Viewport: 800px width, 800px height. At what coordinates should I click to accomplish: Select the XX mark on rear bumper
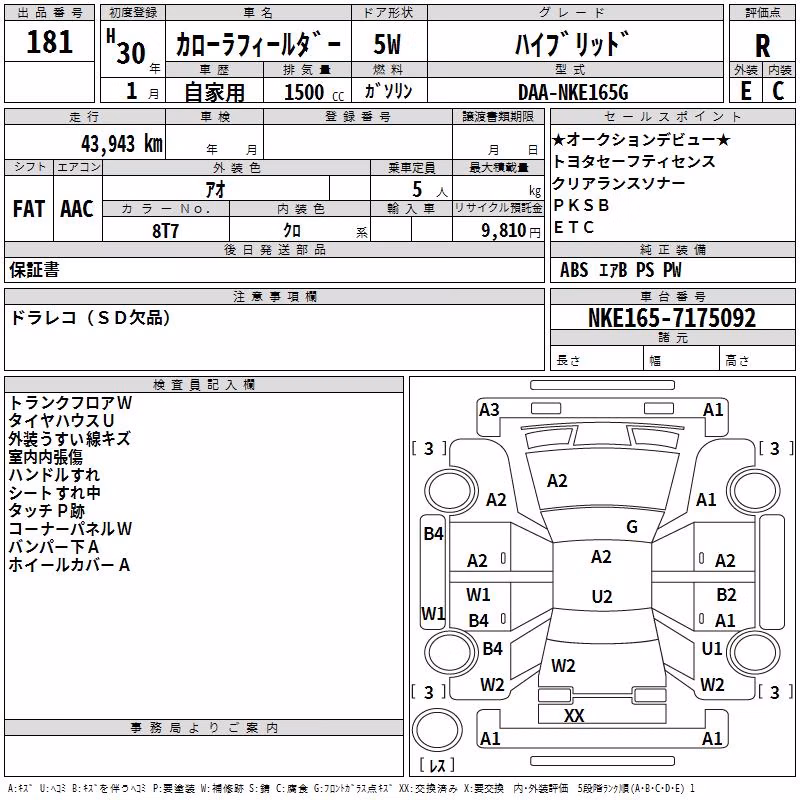tap(574, 716)
